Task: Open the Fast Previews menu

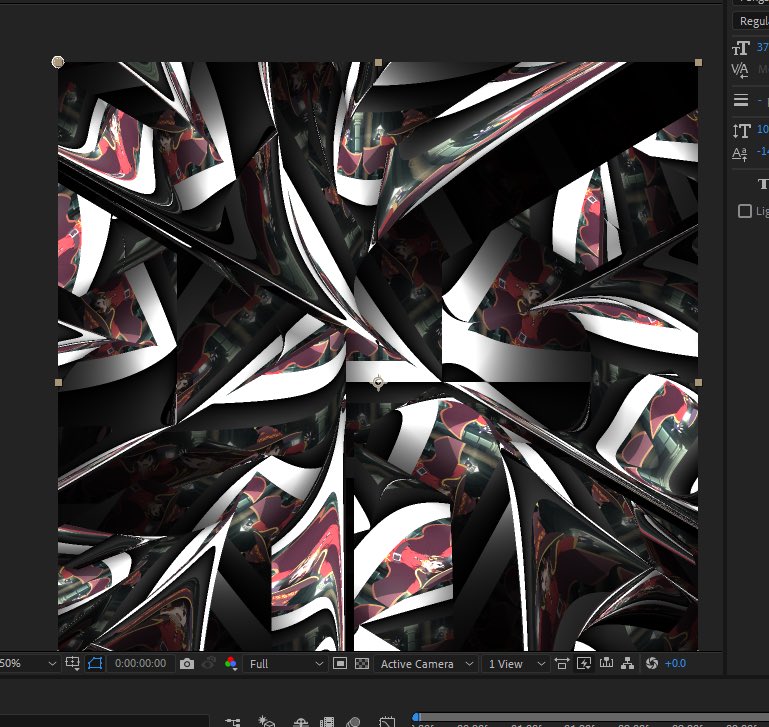Action: [584, 664]
